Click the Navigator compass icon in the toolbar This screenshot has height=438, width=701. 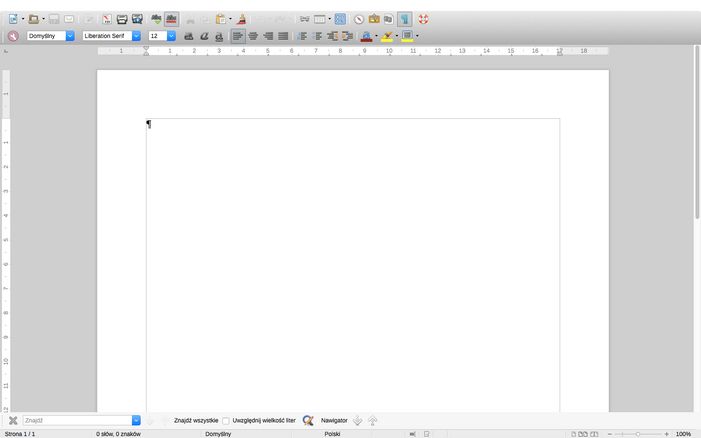coord(358,19)
